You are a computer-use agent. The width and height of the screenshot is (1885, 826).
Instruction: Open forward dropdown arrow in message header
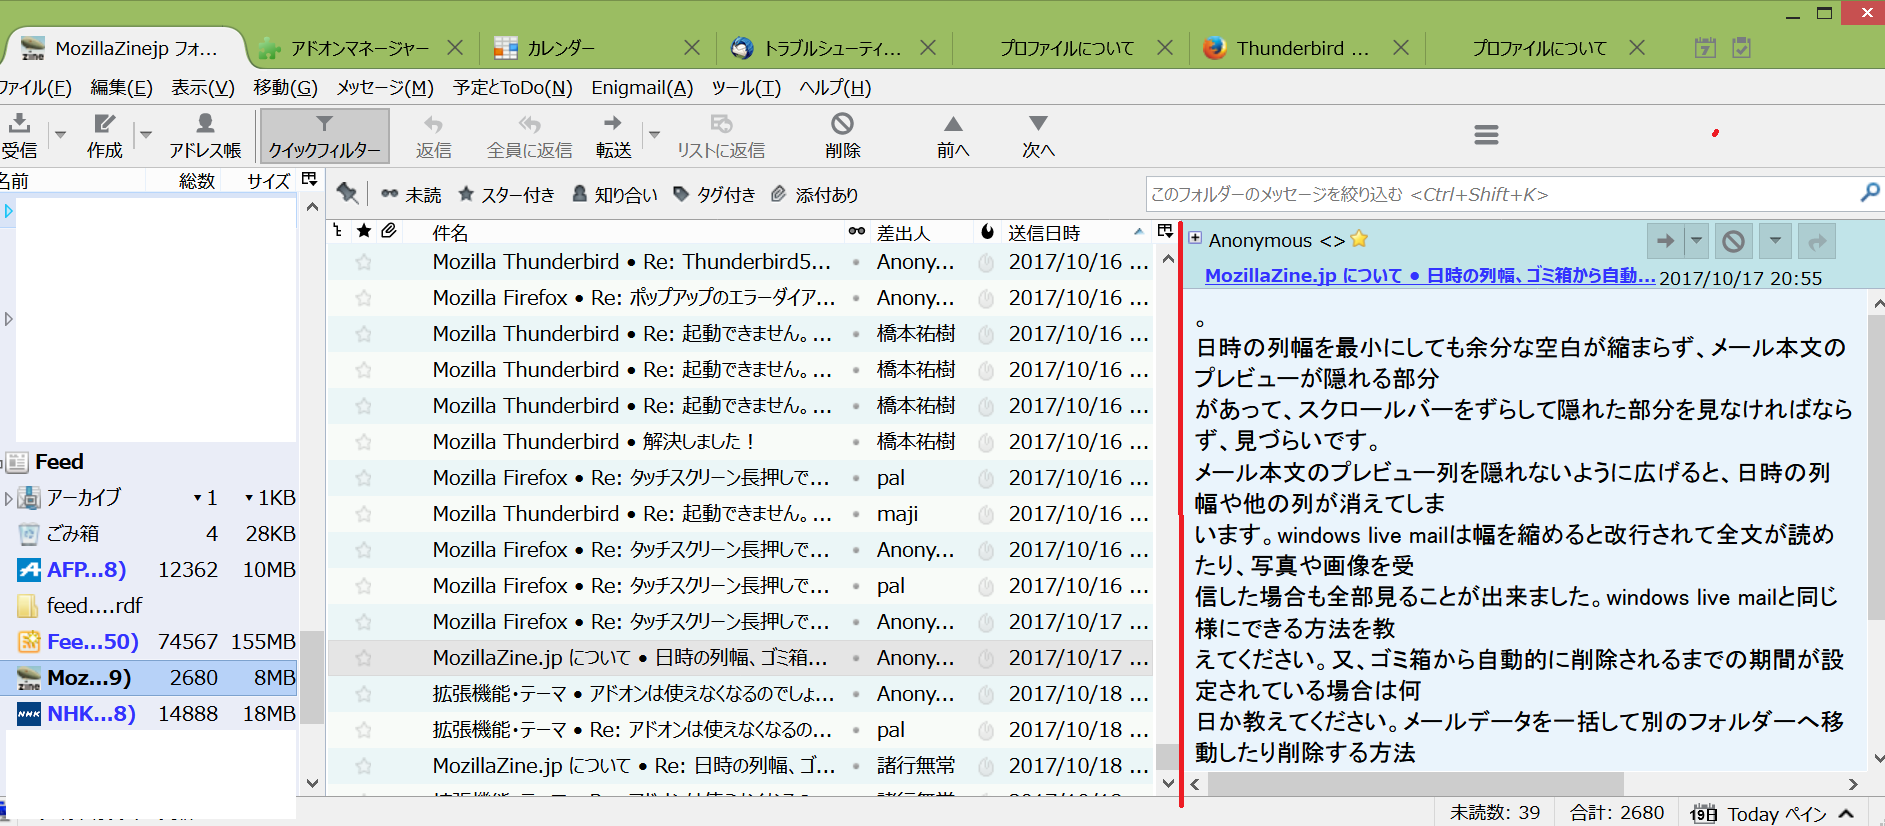[1696, 241]
